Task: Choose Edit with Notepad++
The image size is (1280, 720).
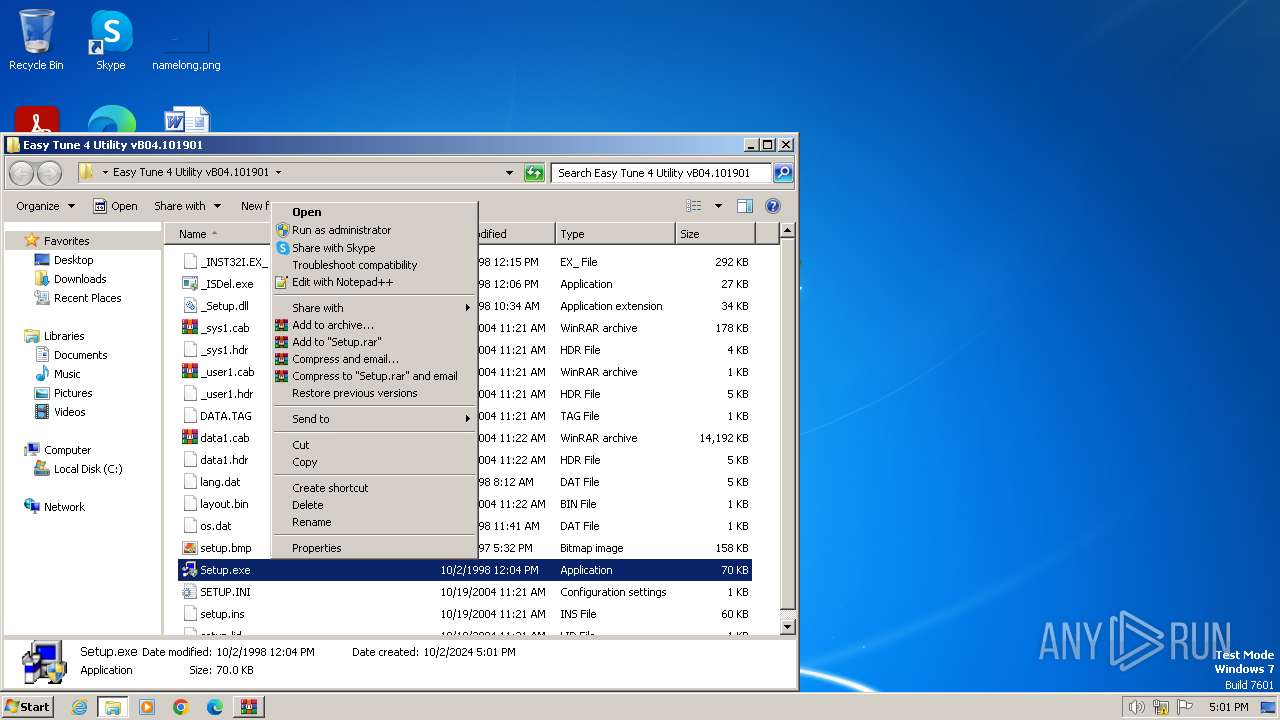Action: pos(375,282)
